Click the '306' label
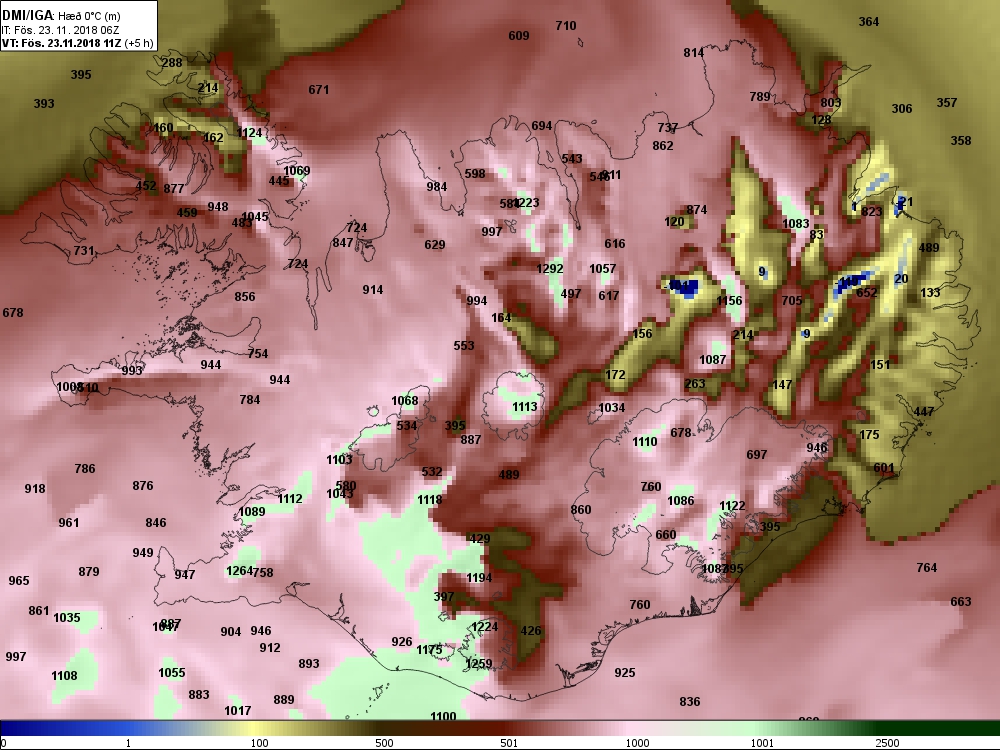Viewport: 1000px width, 750px height. point(902,109)
